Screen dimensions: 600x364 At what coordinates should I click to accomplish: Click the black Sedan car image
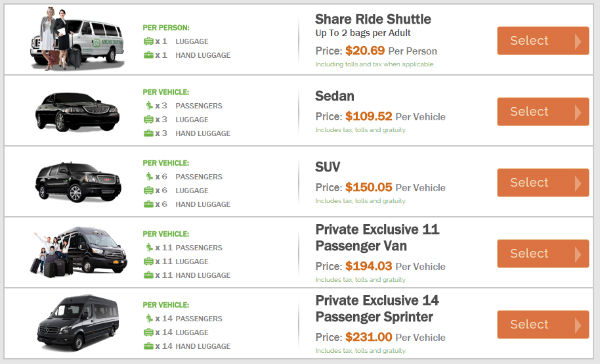coord(77,112)
